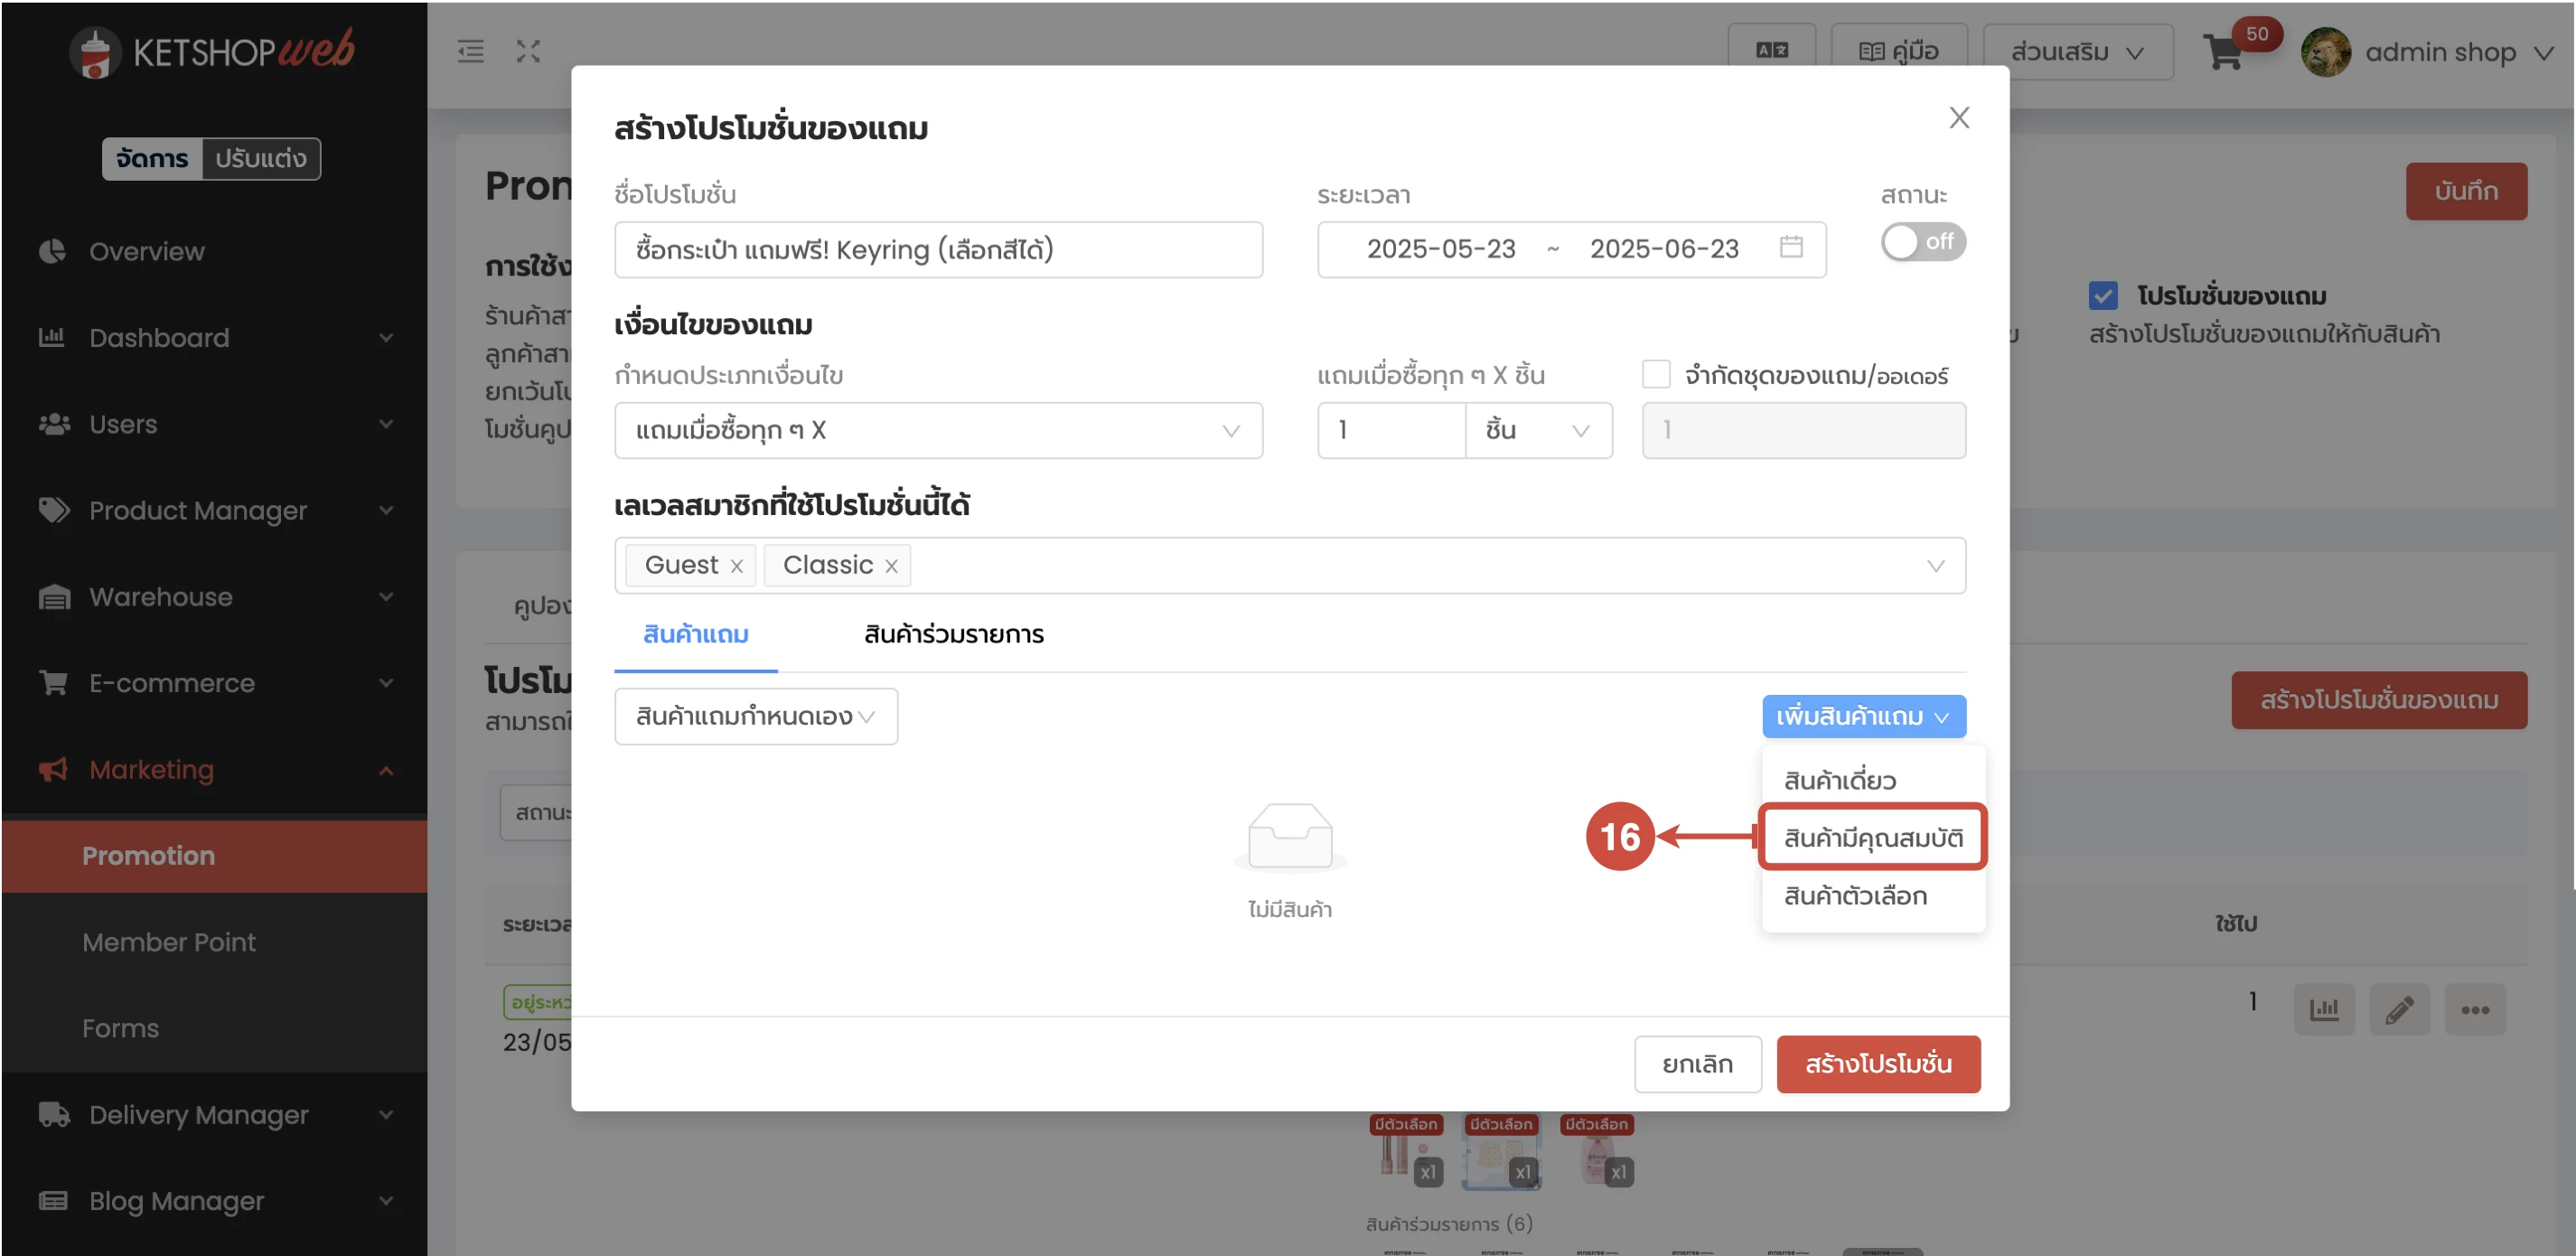Edit the promotion using the pencil icon
Image resolution: width=2576 pixels, height=1256 pixels.
click(x=2400, y=1009)
